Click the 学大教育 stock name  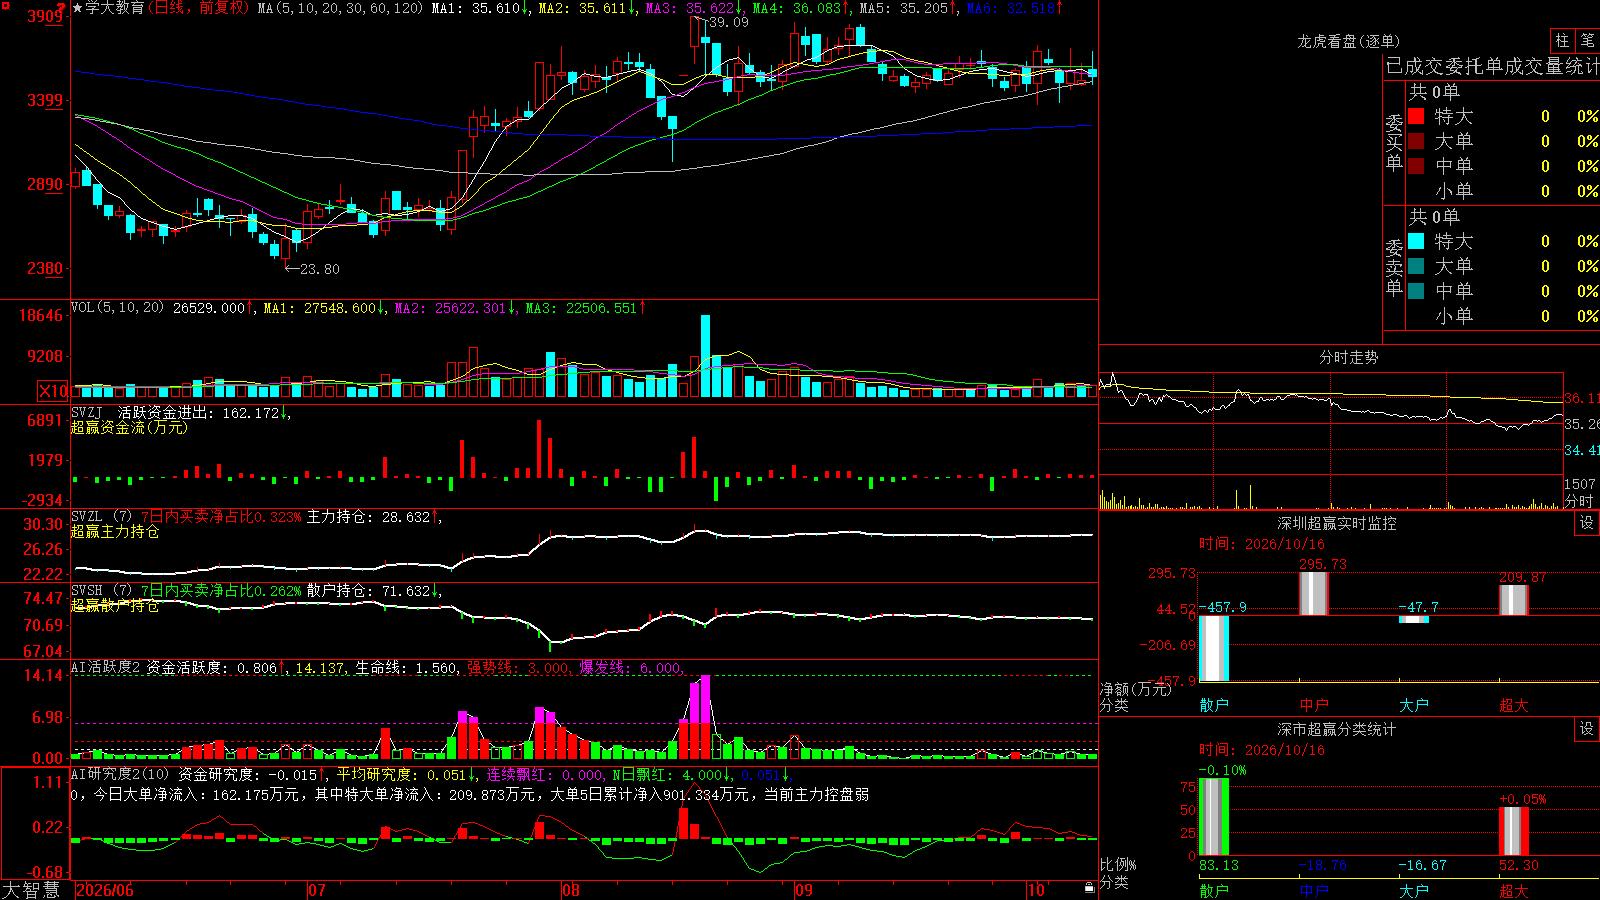[x=115, y=8]
